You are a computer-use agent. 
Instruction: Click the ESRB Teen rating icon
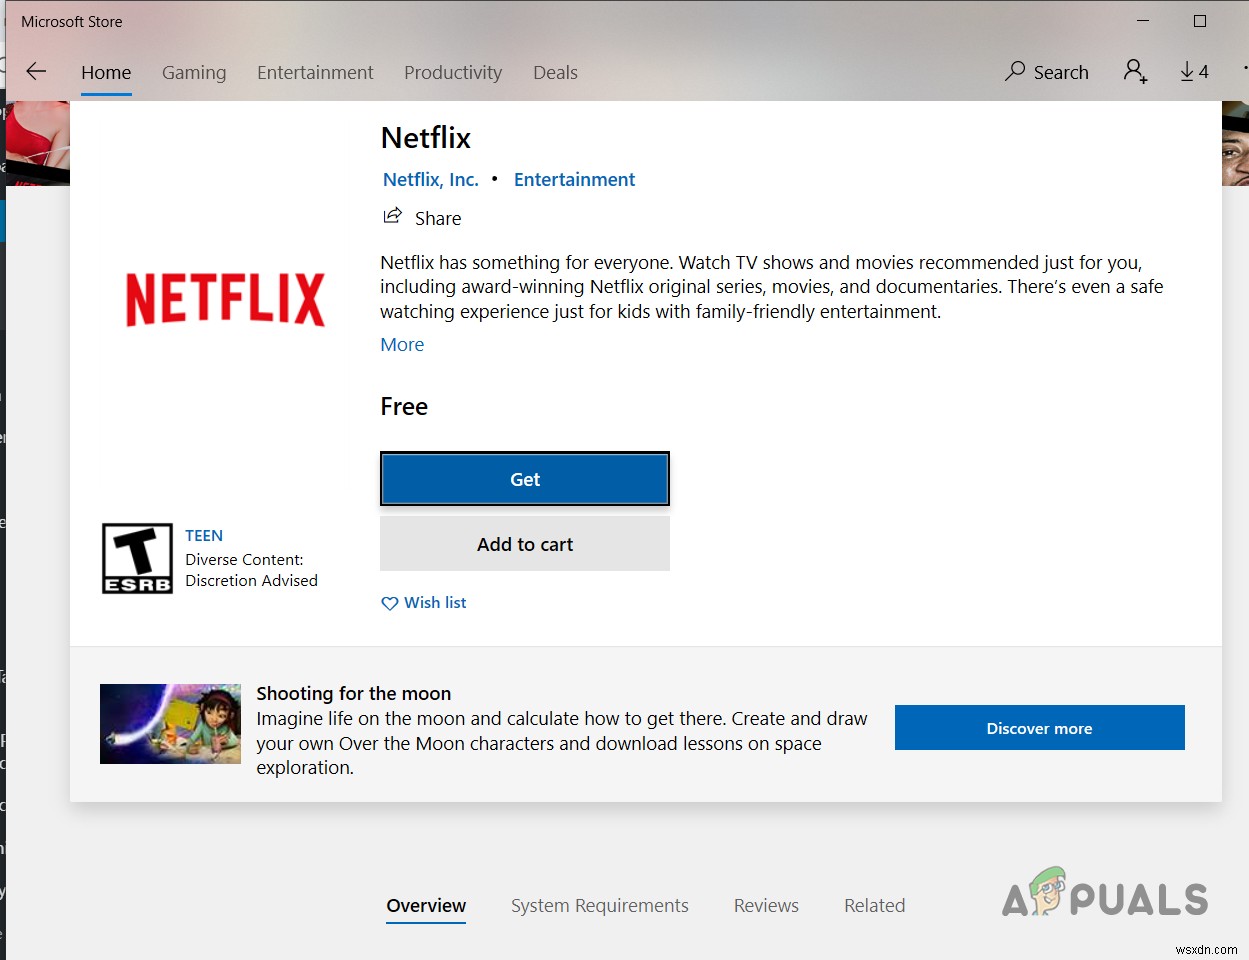point(137,558)
